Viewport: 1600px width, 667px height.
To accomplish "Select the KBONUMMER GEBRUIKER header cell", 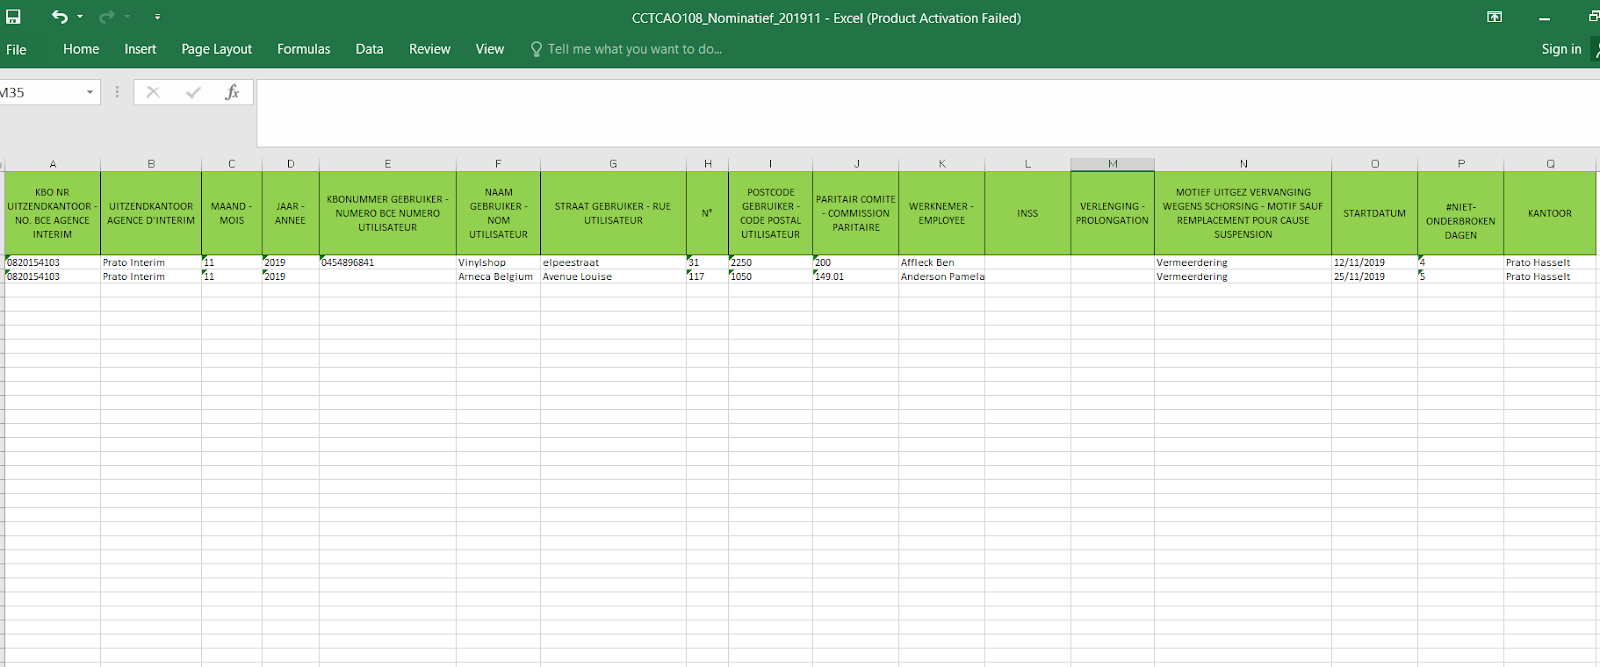I will pos(388,213).
